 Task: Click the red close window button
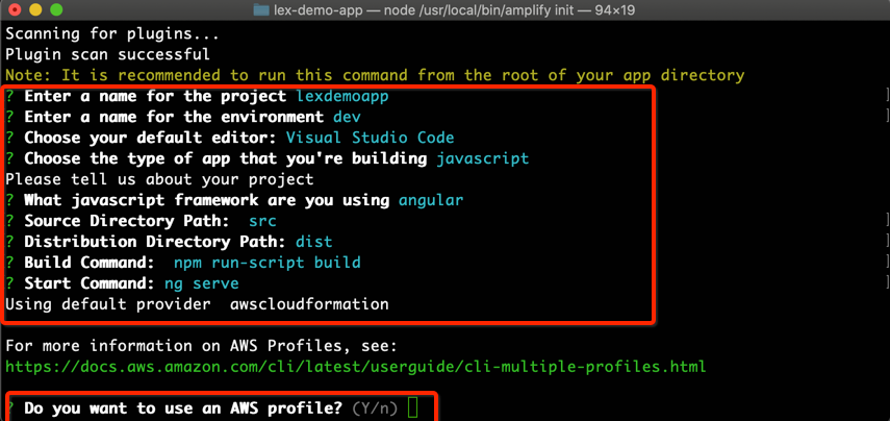point(15,10)
